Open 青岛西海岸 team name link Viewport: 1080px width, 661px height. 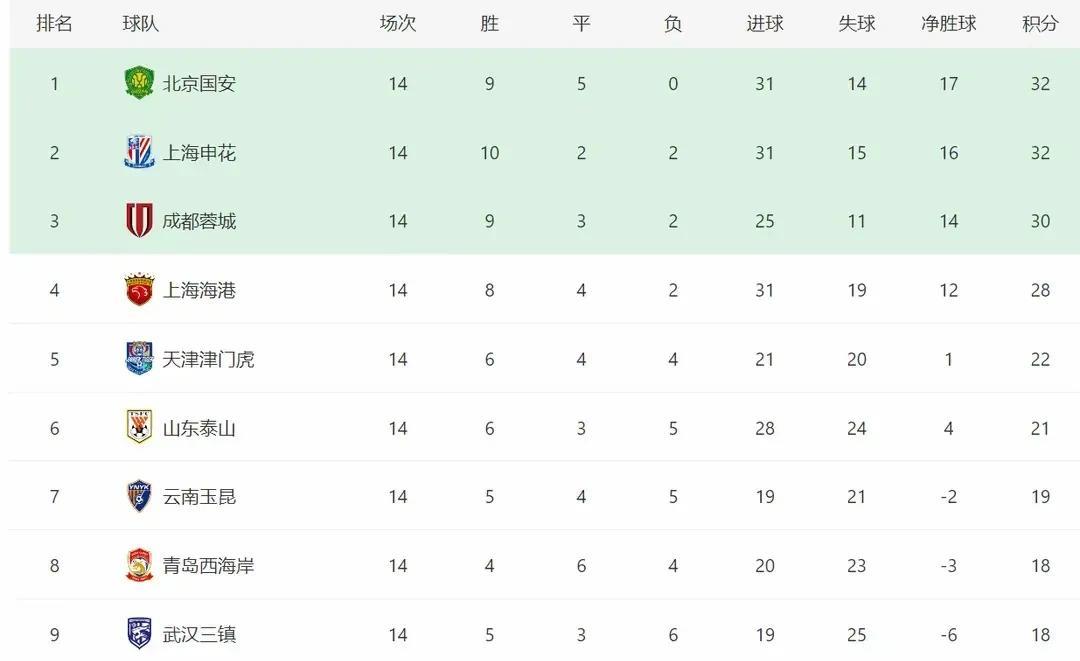pos(209,565)
